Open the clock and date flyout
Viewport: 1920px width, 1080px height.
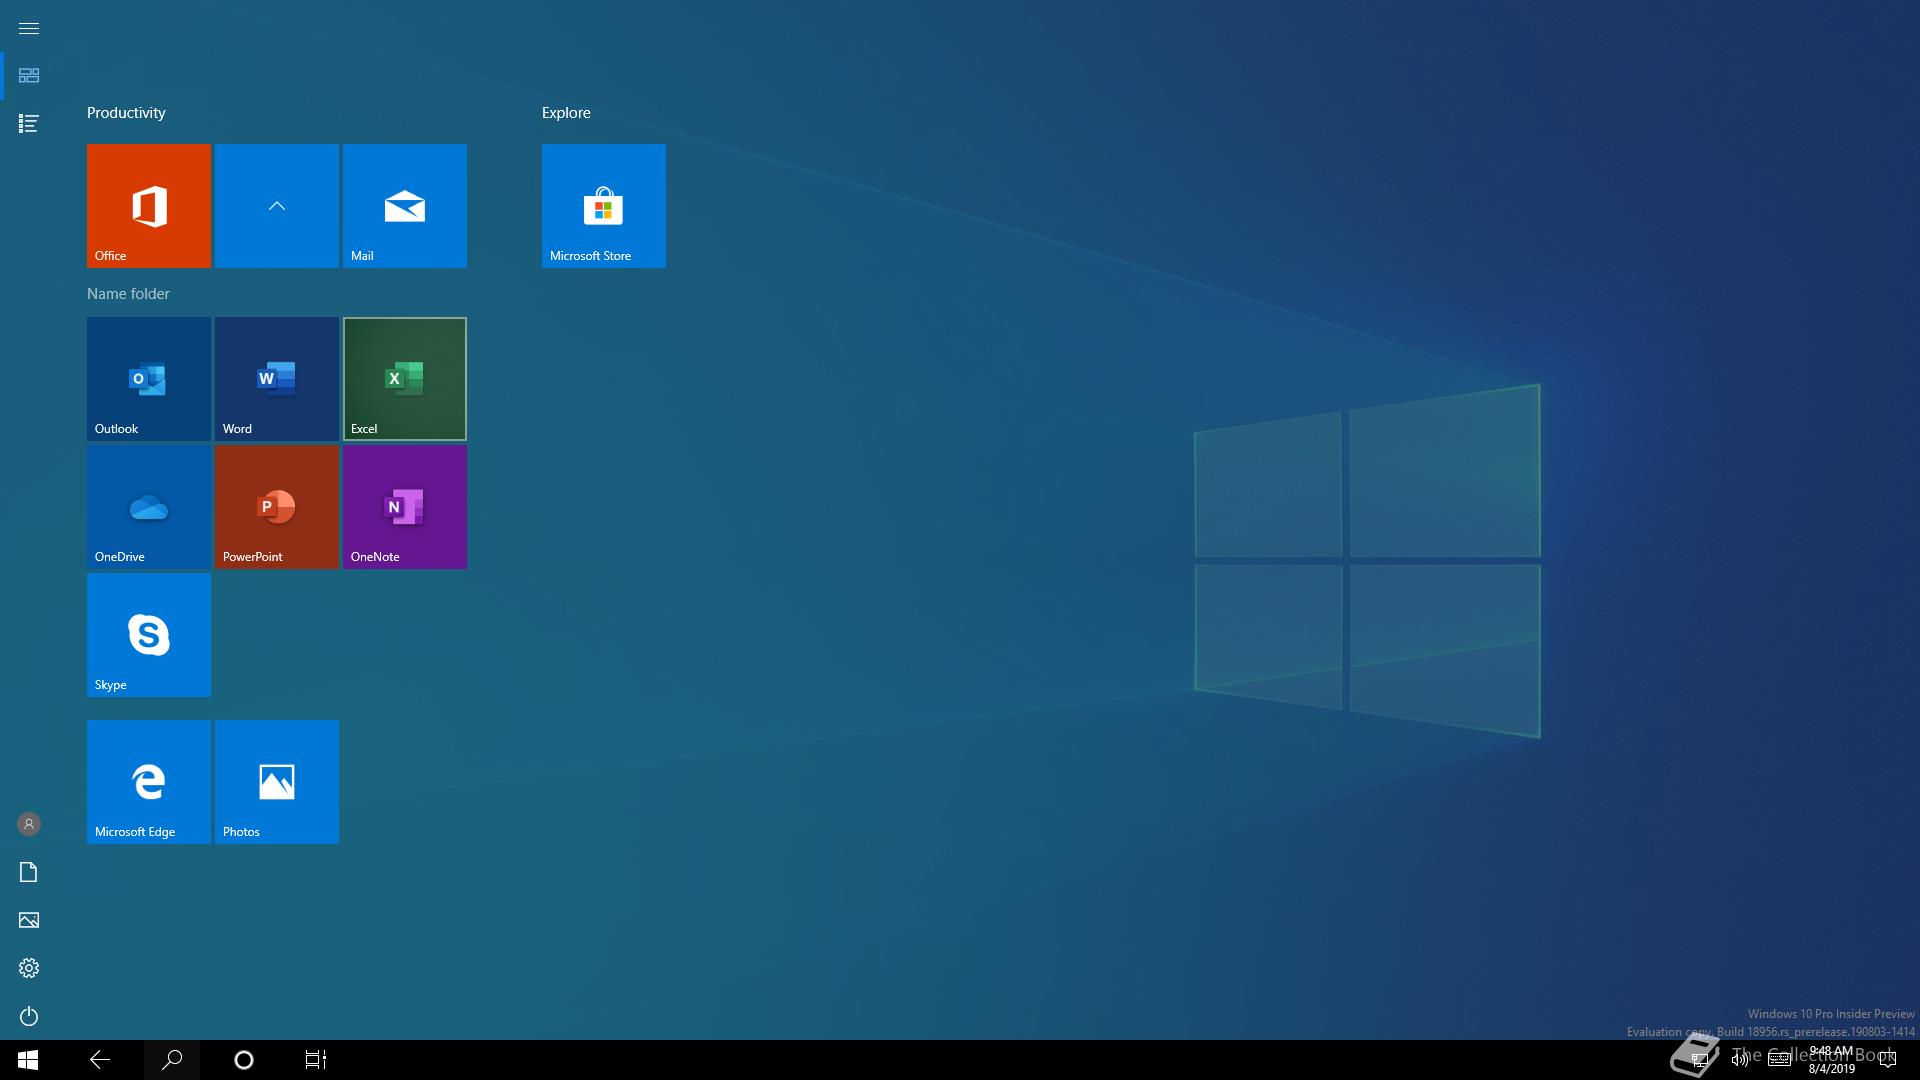click(1831, 1060)
